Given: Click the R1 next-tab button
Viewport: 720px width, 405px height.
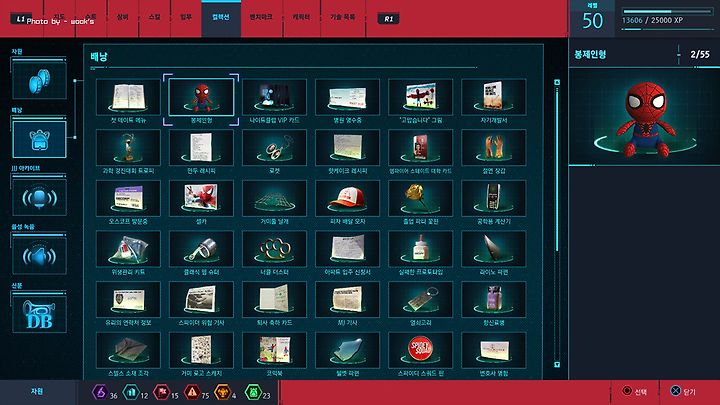Looking at the screenshot, I should [388, 19].
